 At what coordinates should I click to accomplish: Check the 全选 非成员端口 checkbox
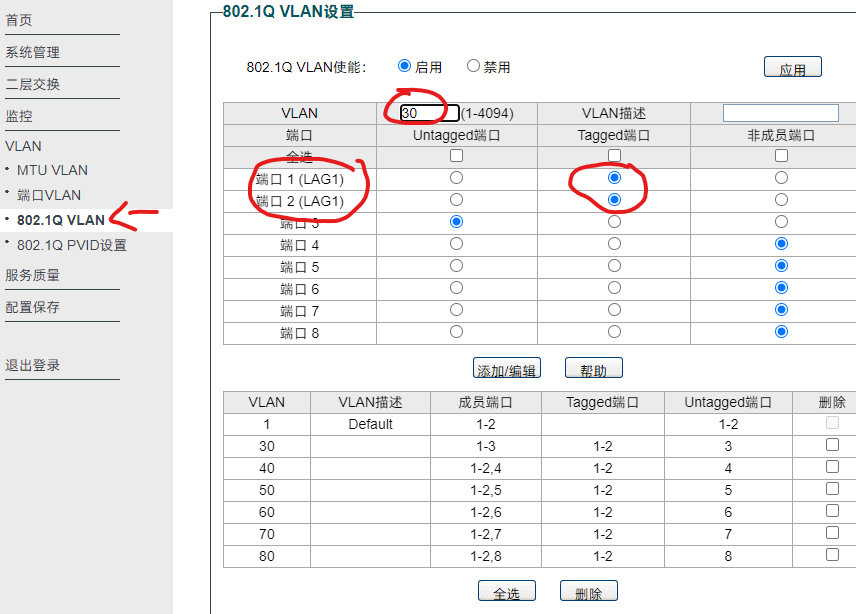pos(781,155)
